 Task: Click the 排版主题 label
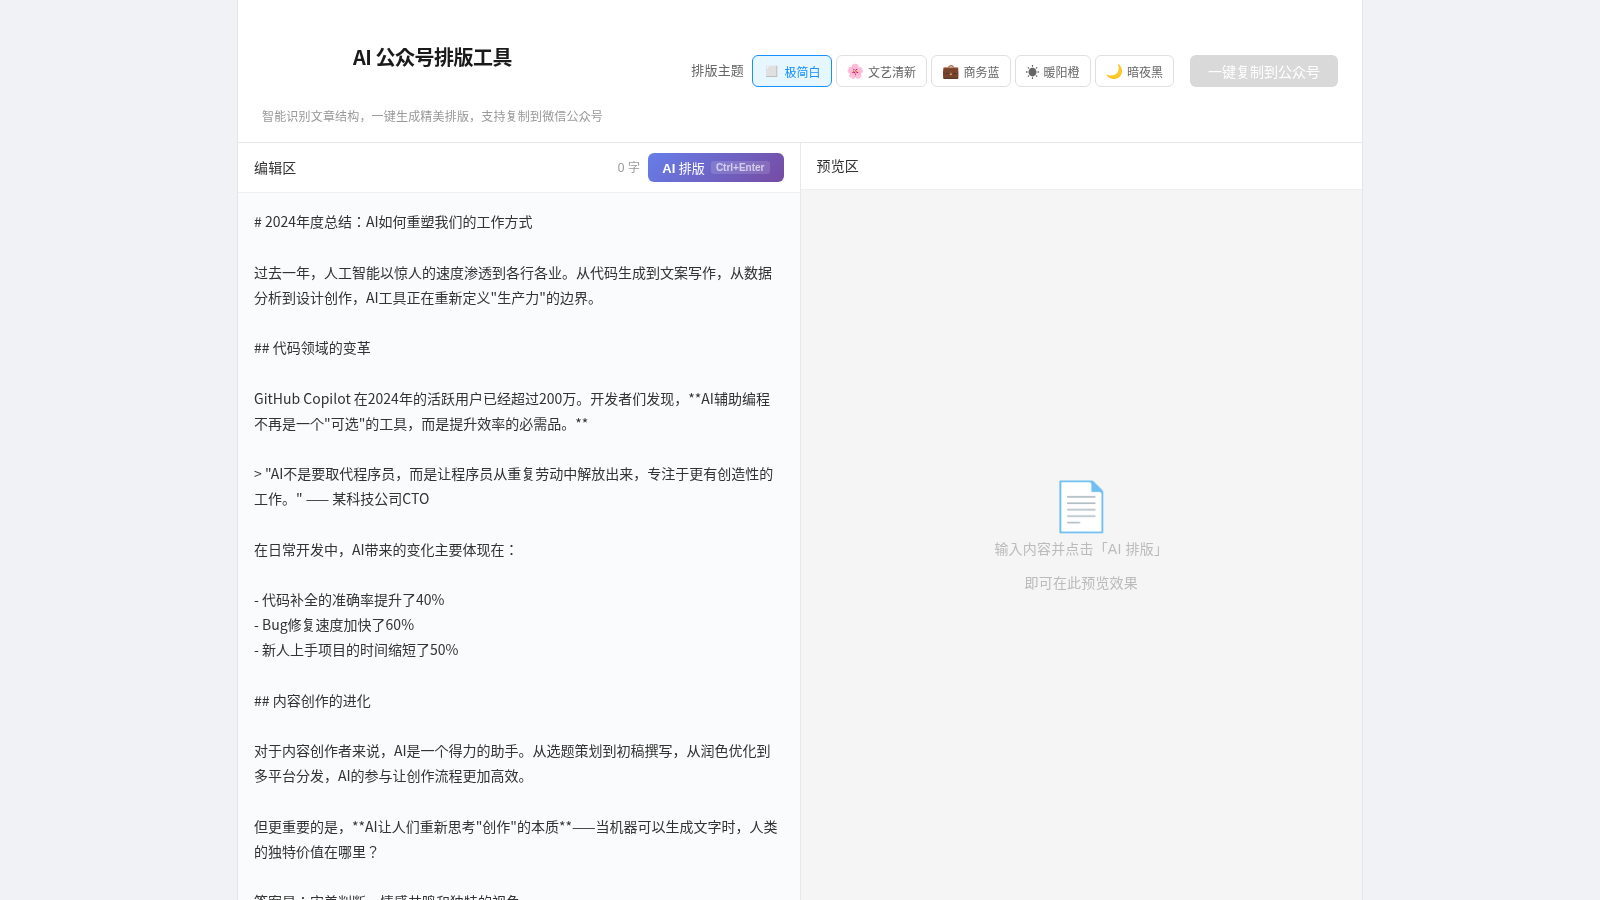click(717, 71)
